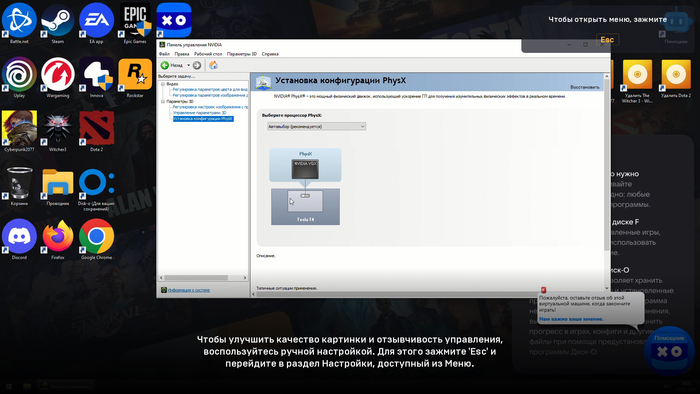The height and width of the screenshot is (394, 700).
Task: Select Управление параметрами 3D tree item
Action: [x=200, y=113]
